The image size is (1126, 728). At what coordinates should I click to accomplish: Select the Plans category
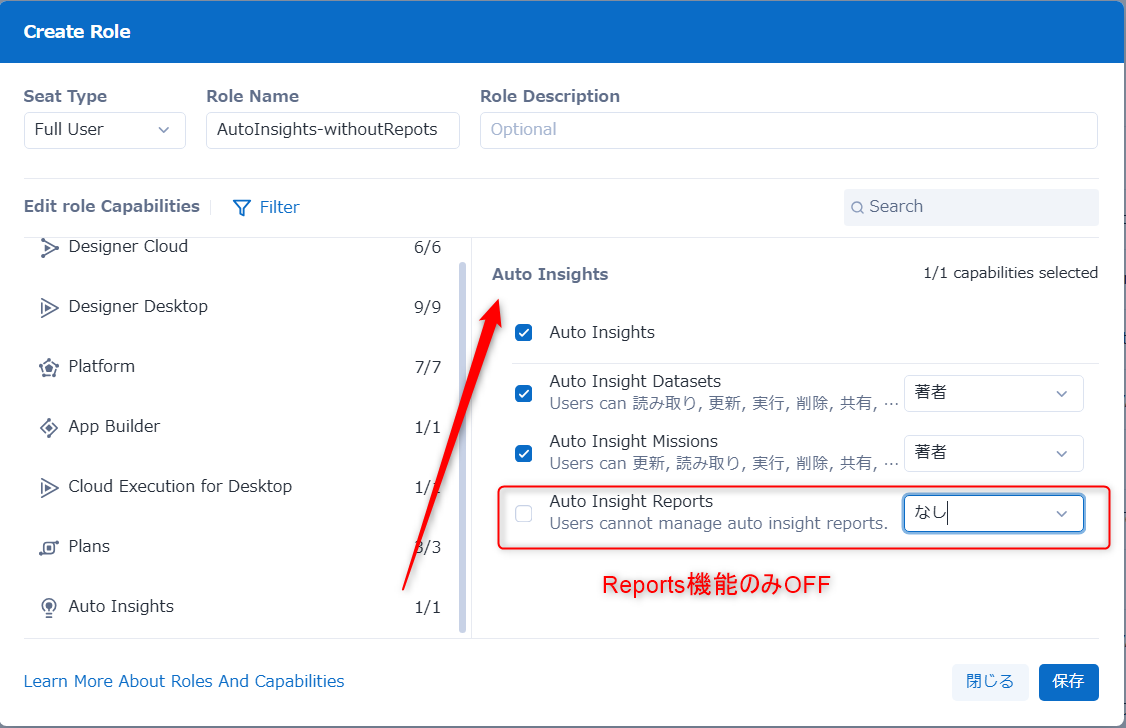click(x=241, y=547)
